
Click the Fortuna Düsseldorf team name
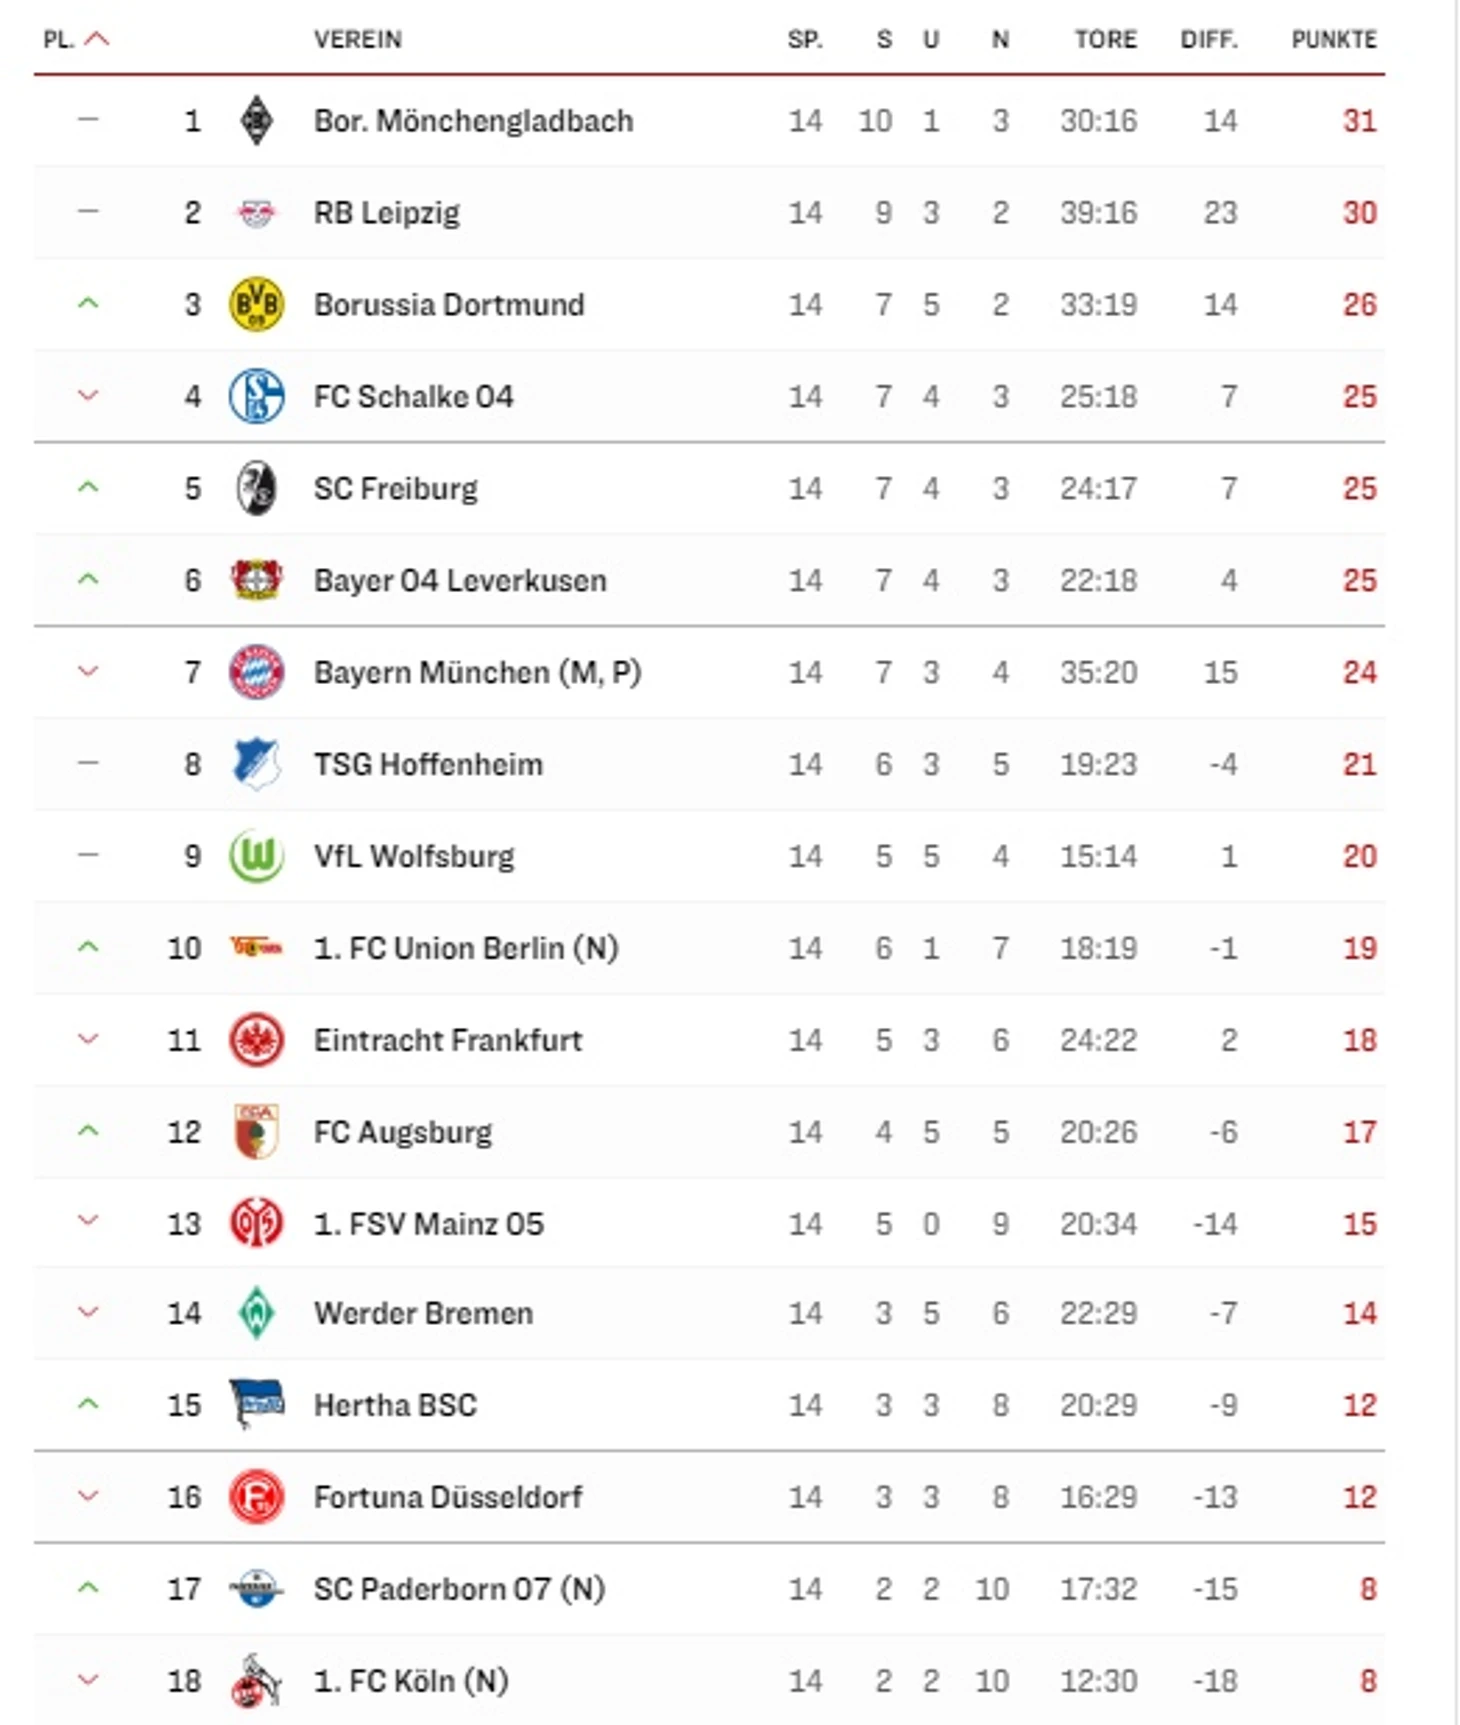(x=448, y=1497)
